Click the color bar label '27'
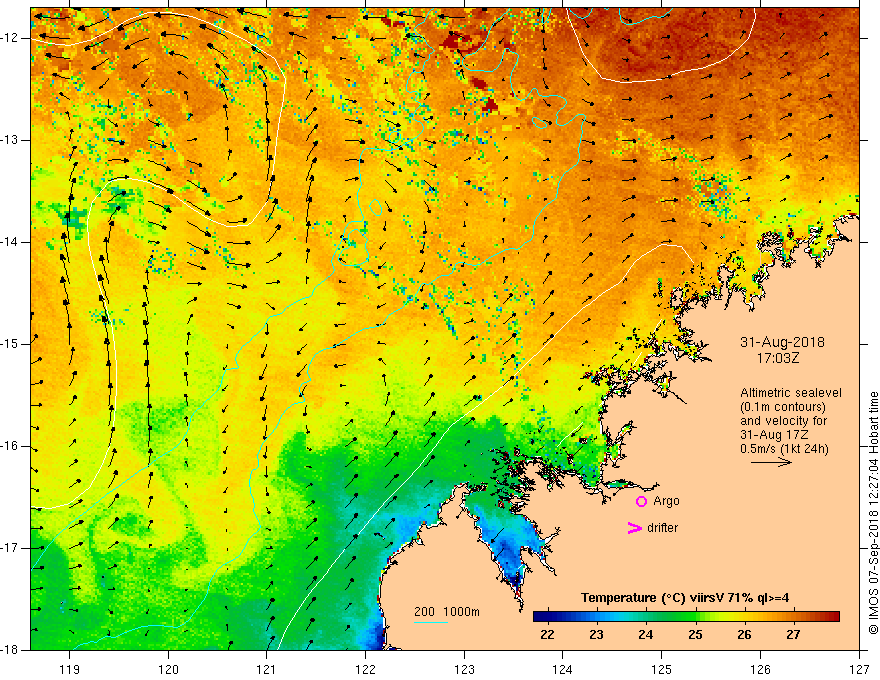The height and width of the screenshot is (680, 880). click(x=793, y=635)
